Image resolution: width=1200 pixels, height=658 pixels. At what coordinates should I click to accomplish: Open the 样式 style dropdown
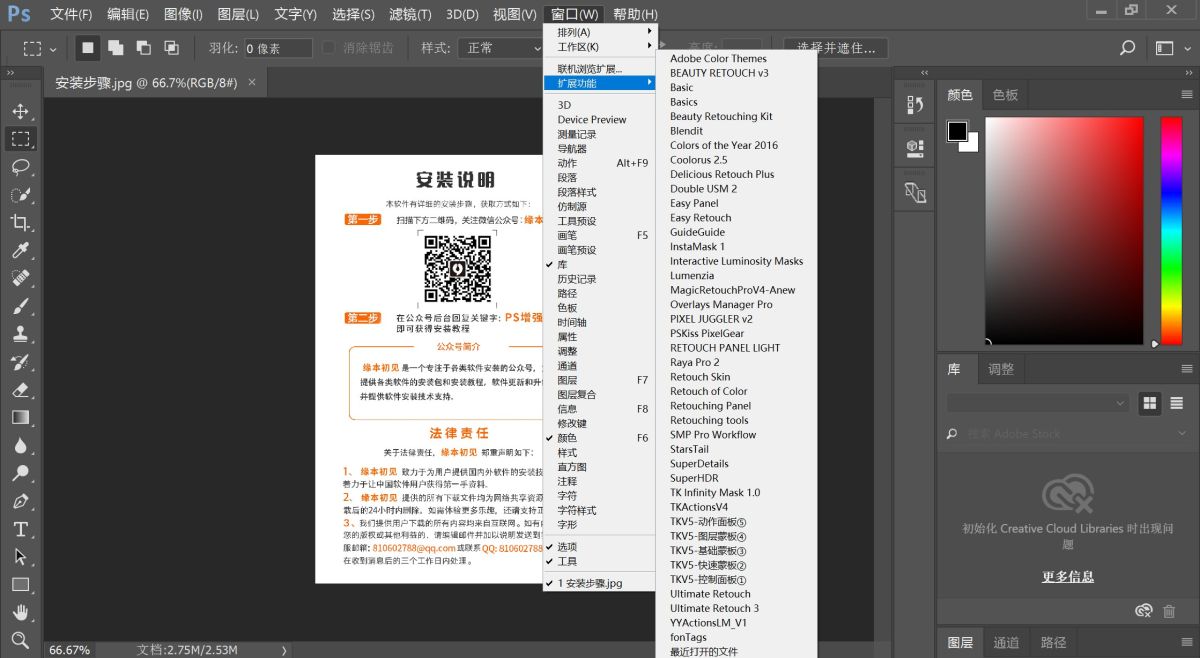pos(501,48)
